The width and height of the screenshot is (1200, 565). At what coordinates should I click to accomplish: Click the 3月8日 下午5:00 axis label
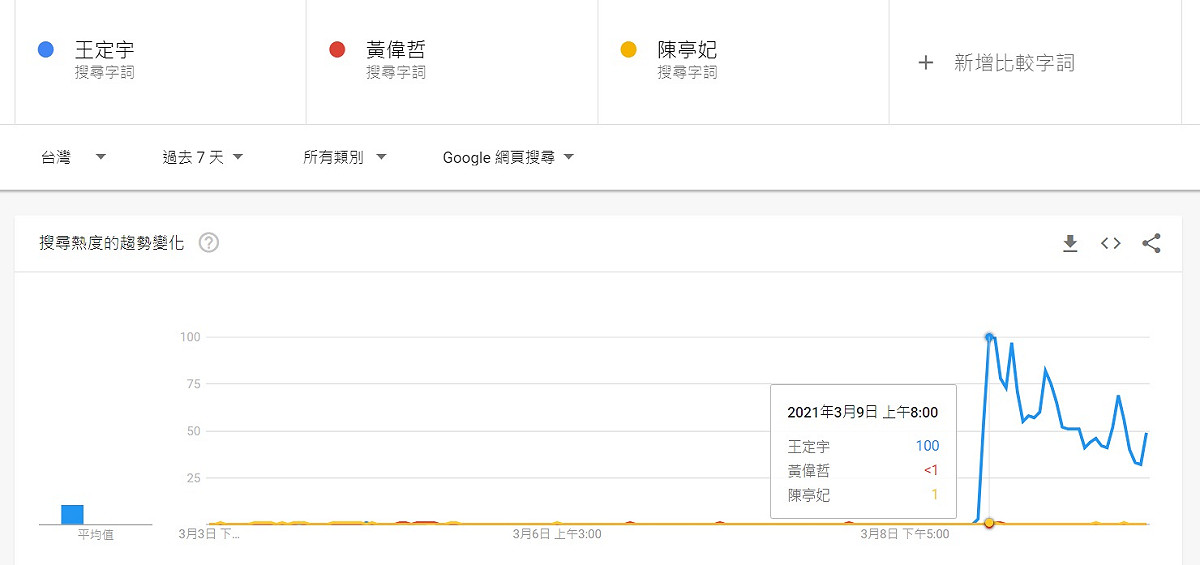(x=905, y=535)
